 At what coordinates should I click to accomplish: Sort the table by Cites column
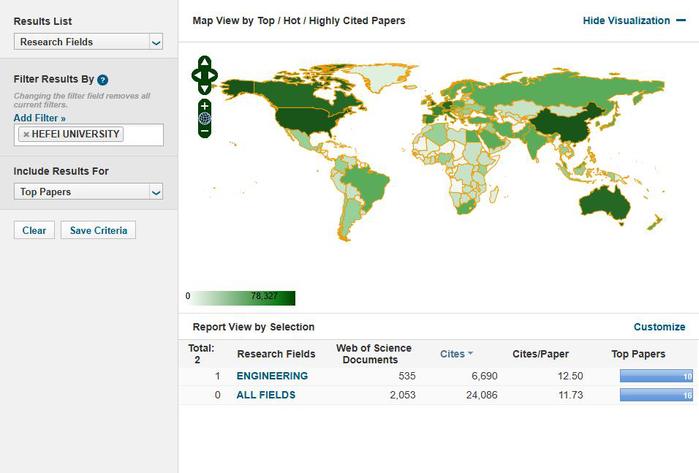coord(456,354)
